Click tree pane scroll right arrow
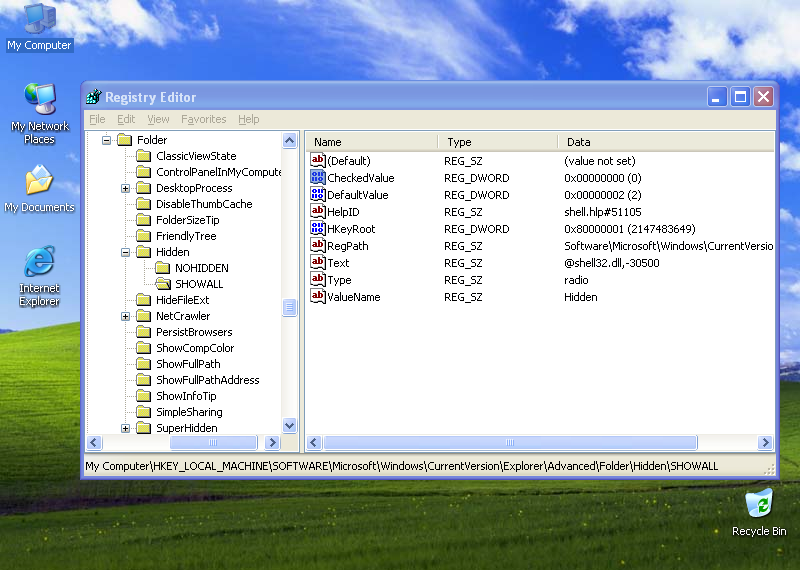 click(272, 442)
